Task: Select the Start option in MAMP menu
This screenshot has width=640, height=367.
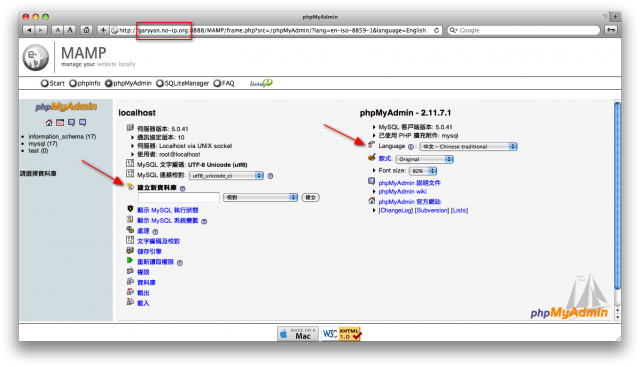Action: (53, 83)
